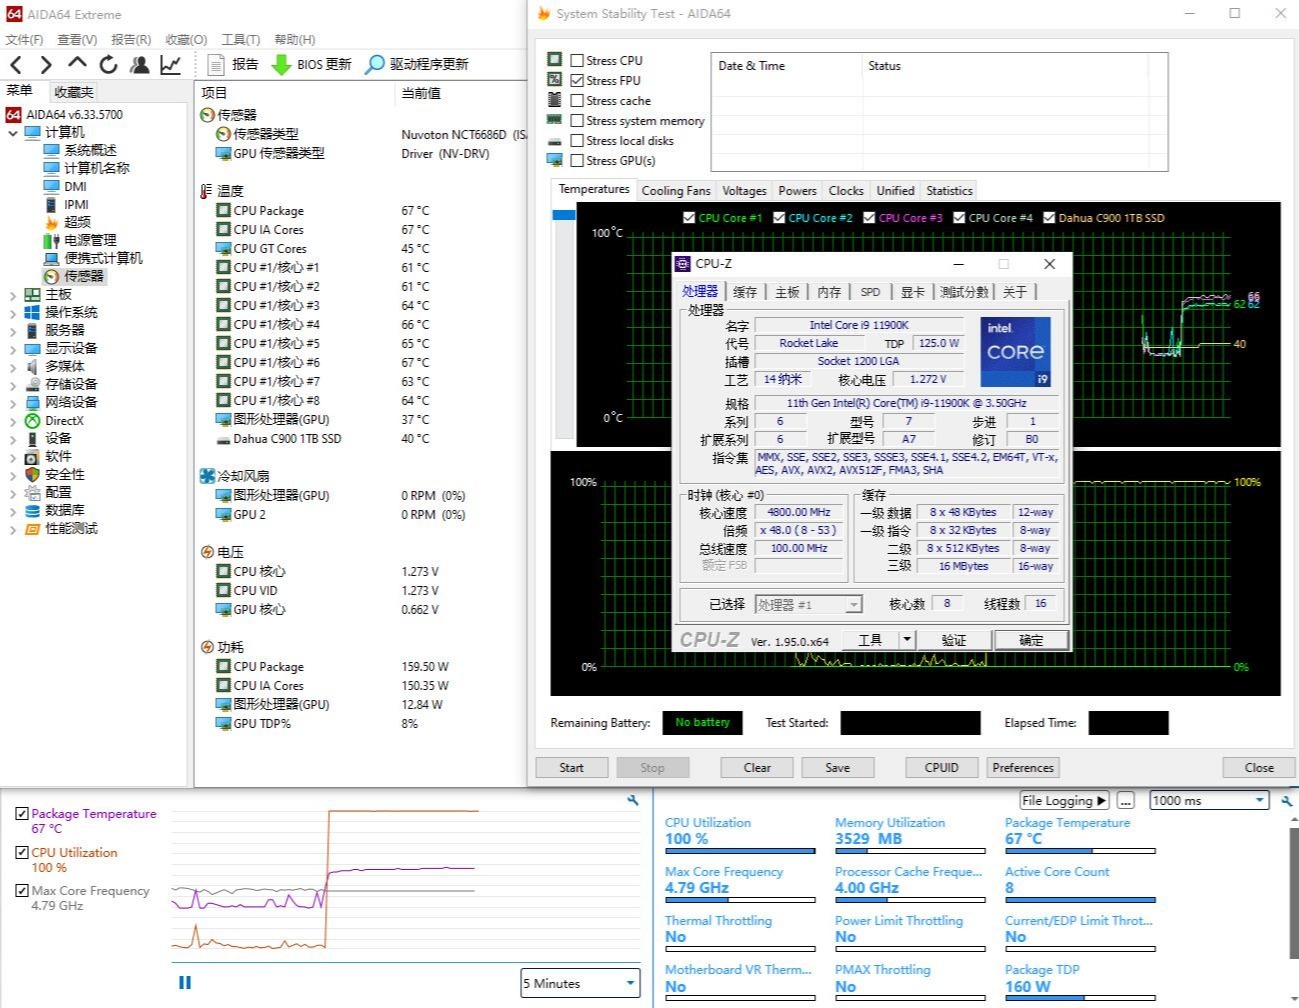Click the refresh icon in AIDA64 toolbar

[108, 64]
